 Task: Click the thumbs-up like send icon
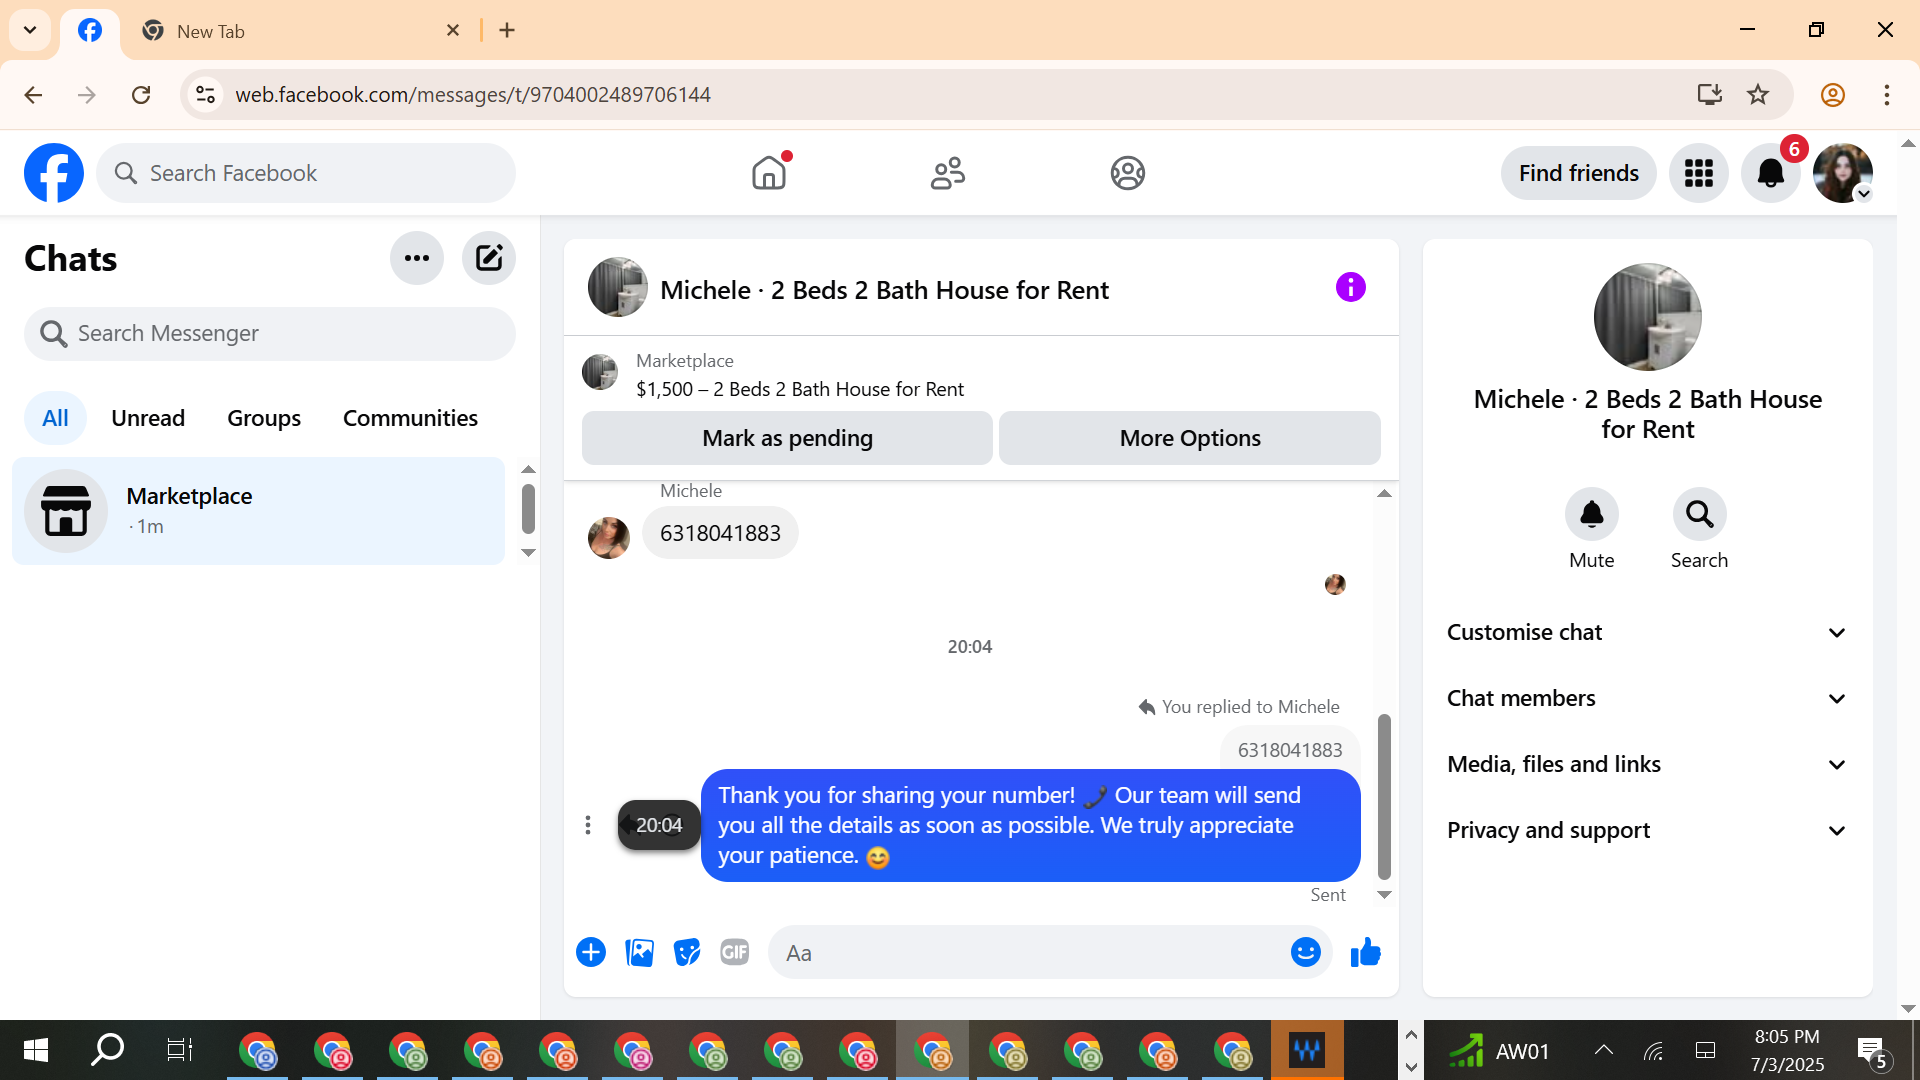(1365, 953)
